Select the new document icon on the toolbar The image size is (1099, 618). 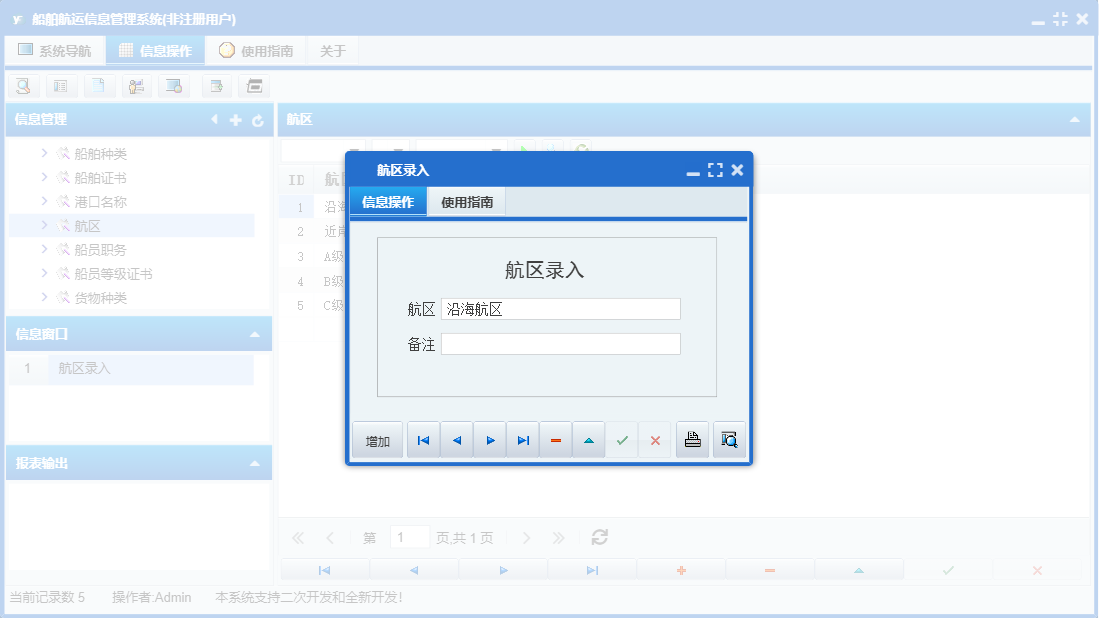pyautogui.click(x=97, y=86)
